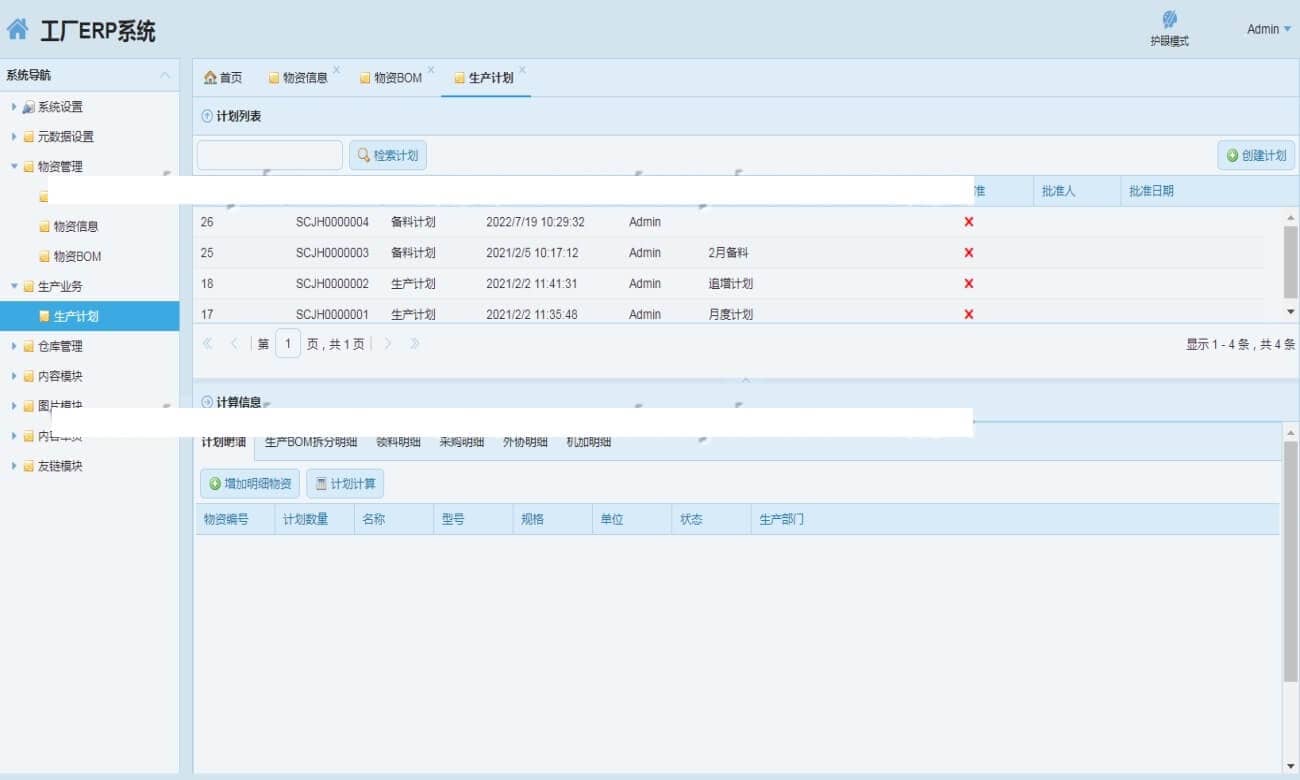The height and width of the screenshot is (780, 1300).
Task: Click the 2022/7/19 10:29:32 date cell
Action: coord(535,222)
